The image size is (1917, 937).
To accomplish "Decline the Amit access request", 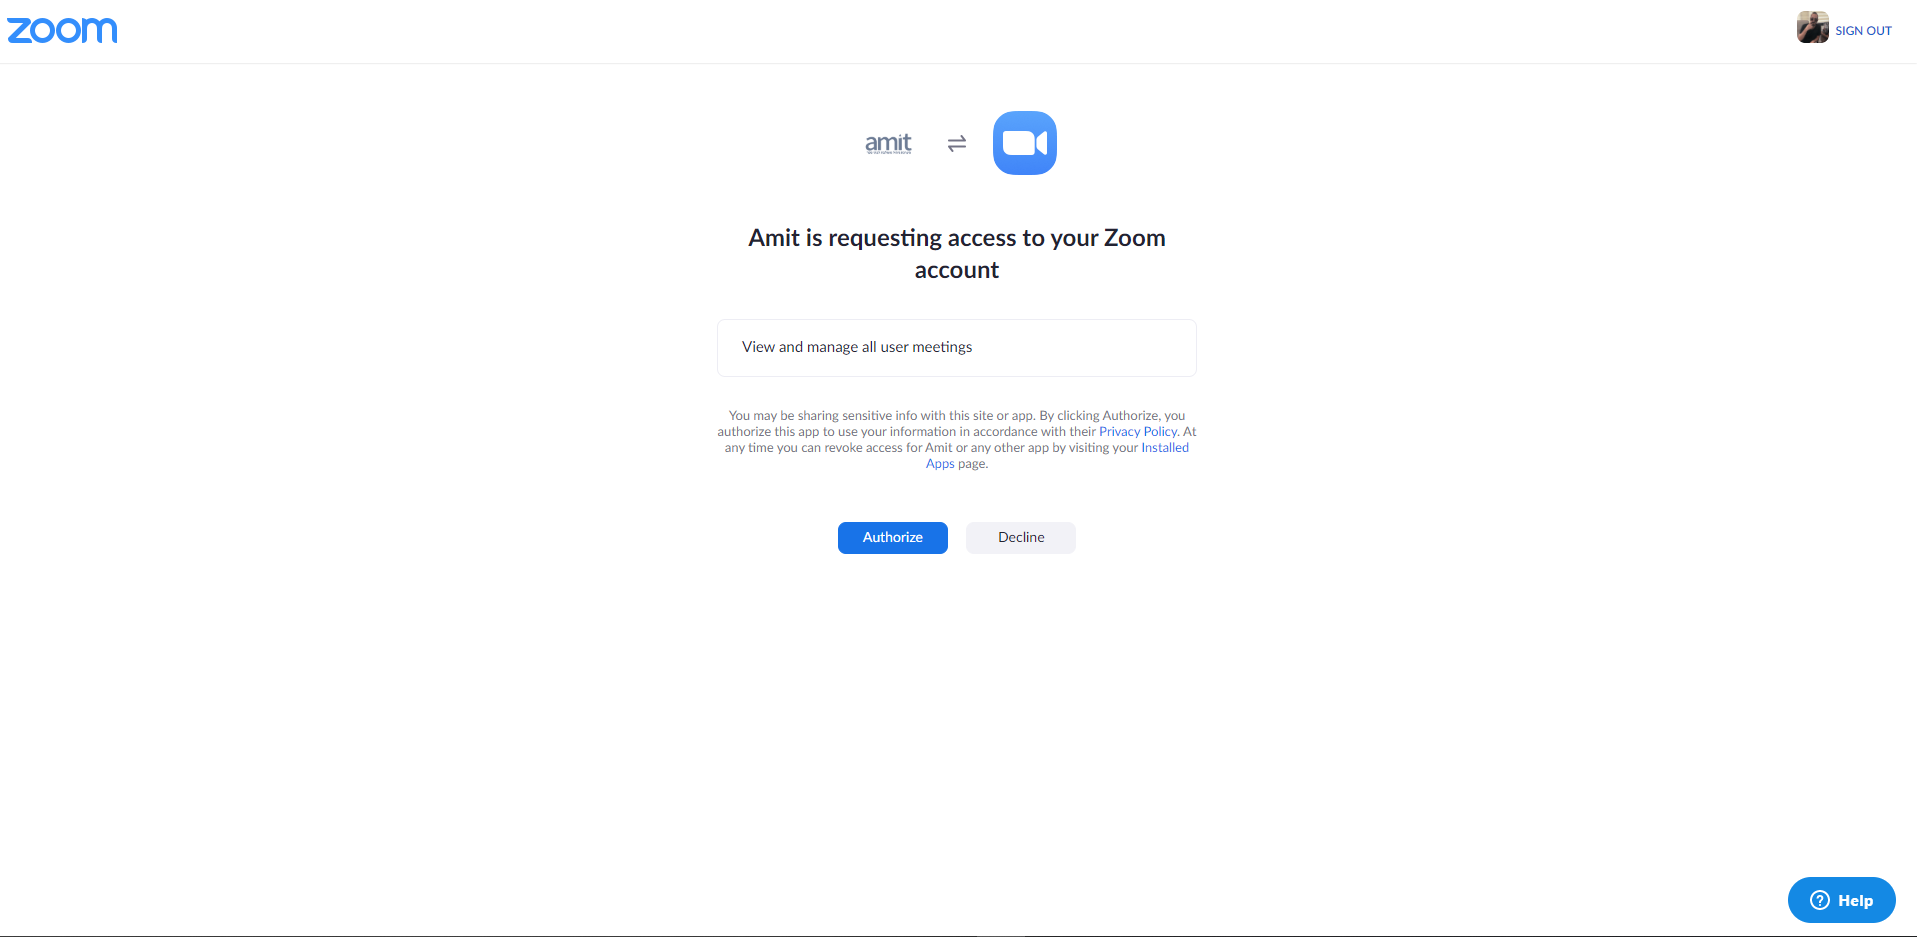I will (x=1021, y=538).
